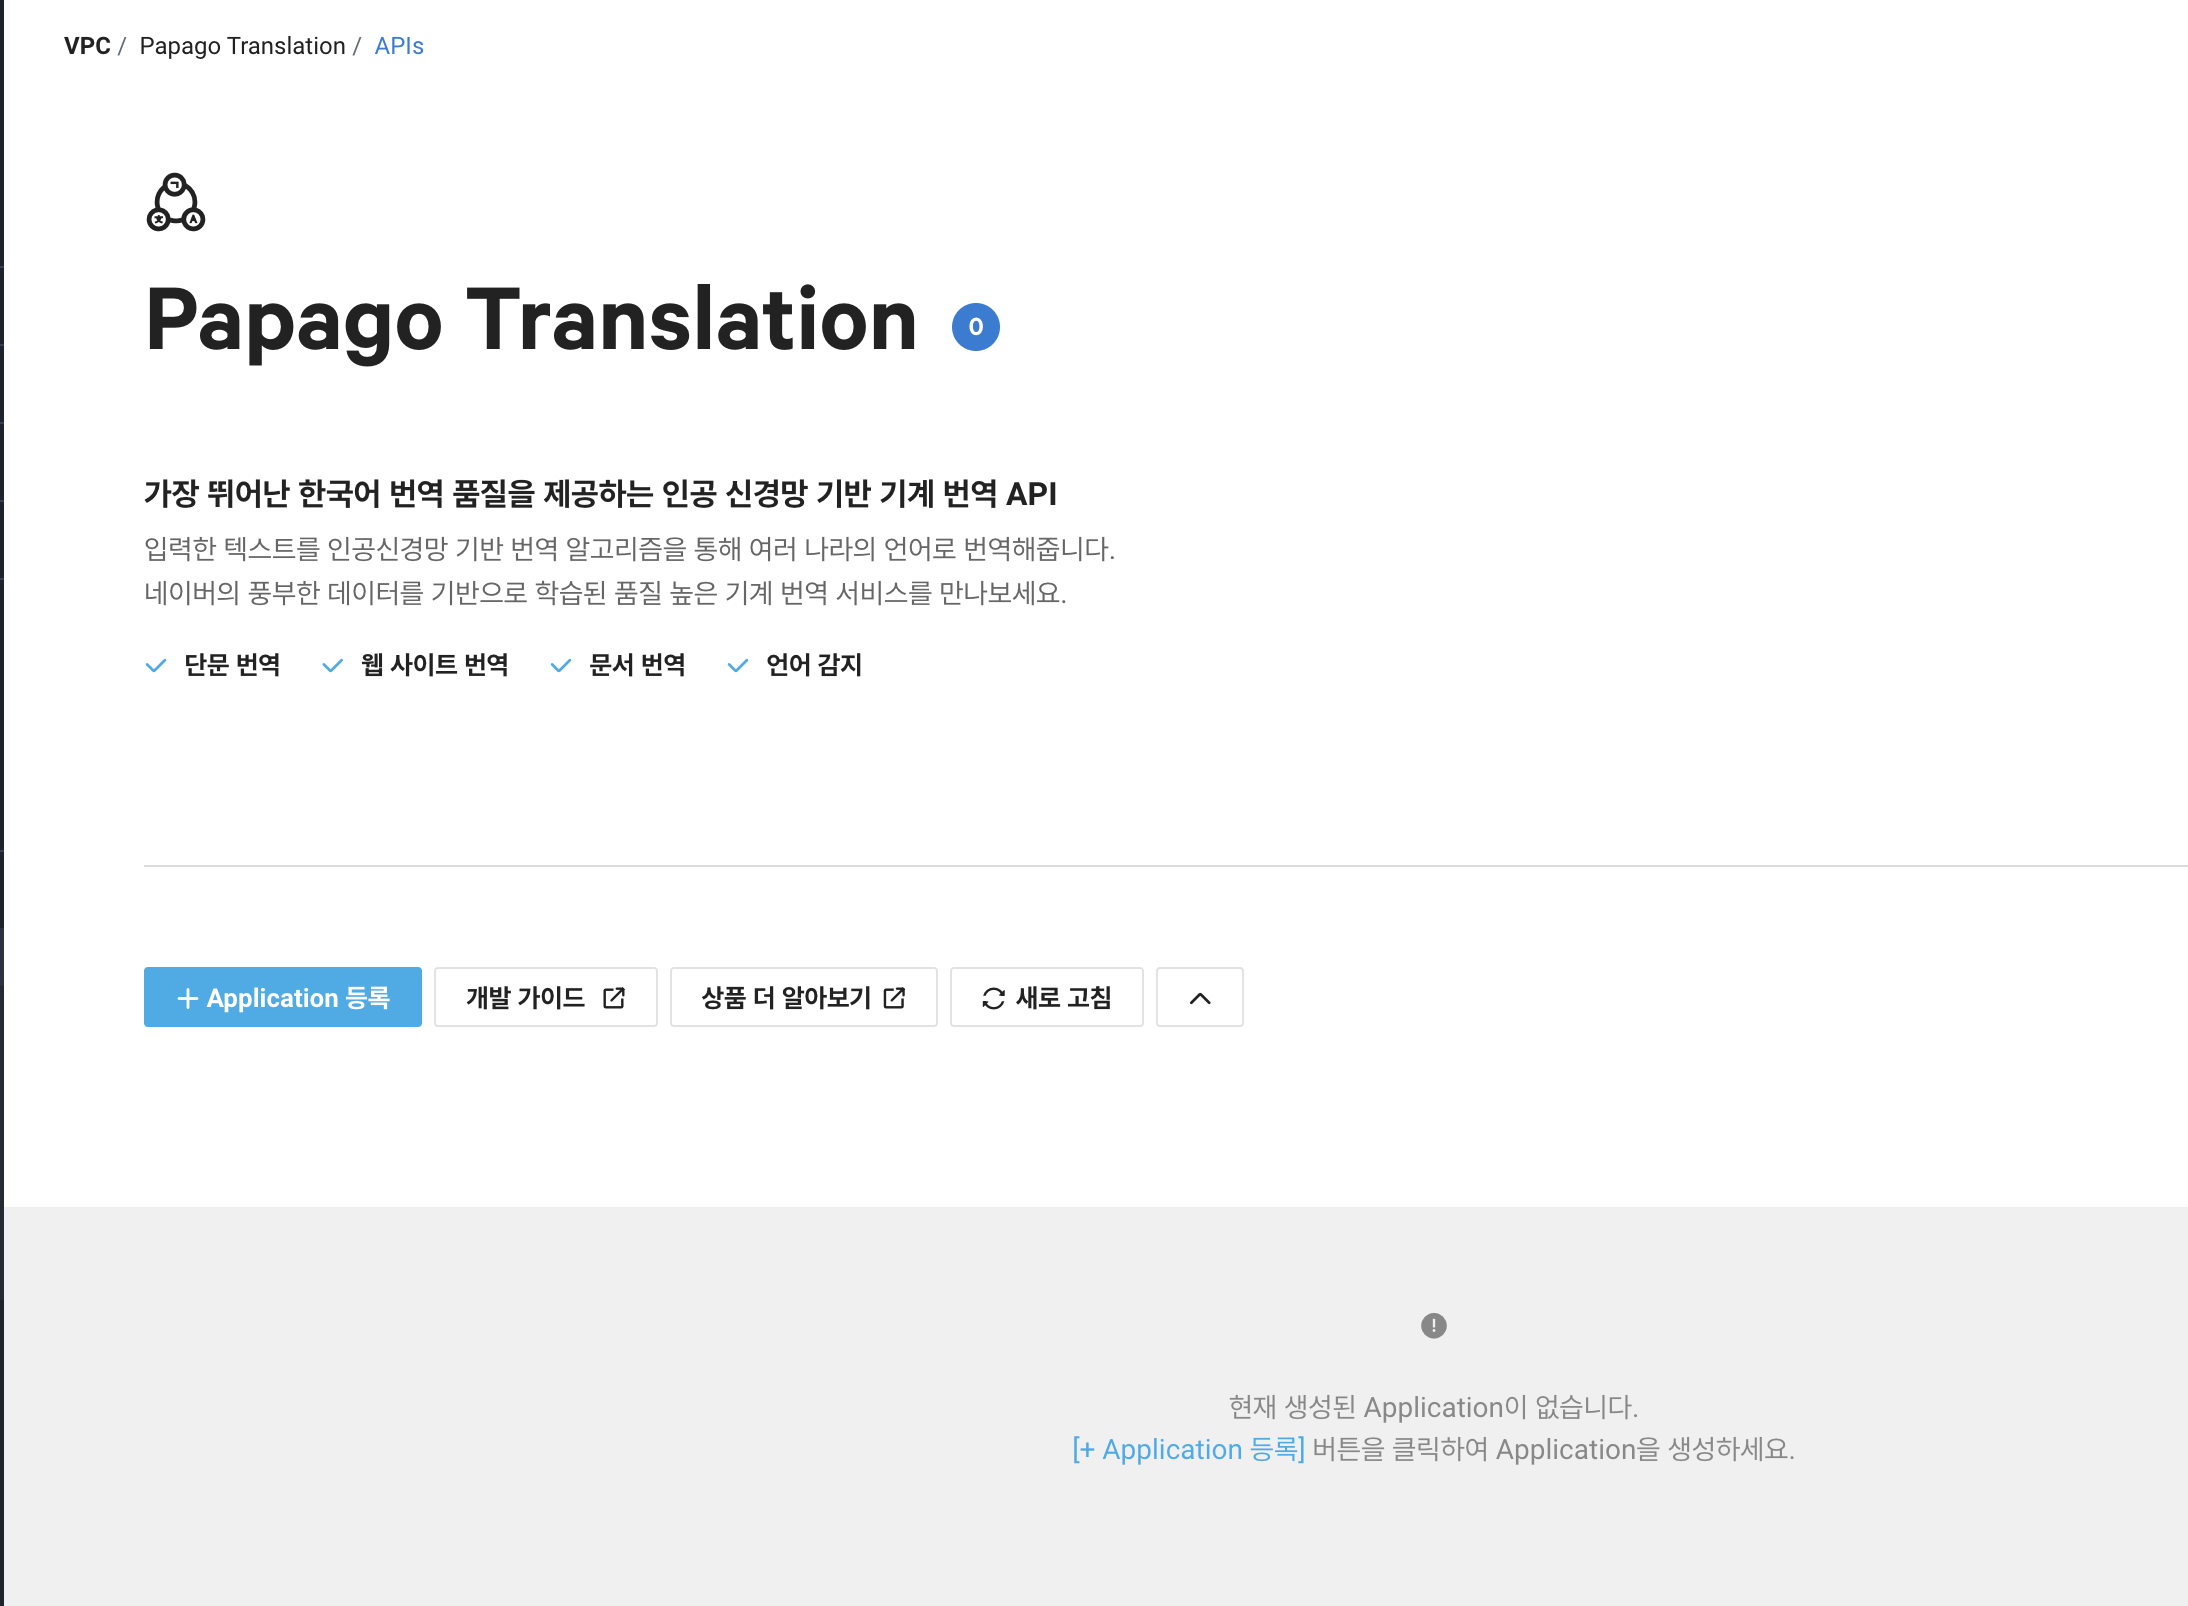Click the external link icon on 개발 가이드
Image resolution: width=2188 pixels, height=1606 pixels.
point(614,998)
